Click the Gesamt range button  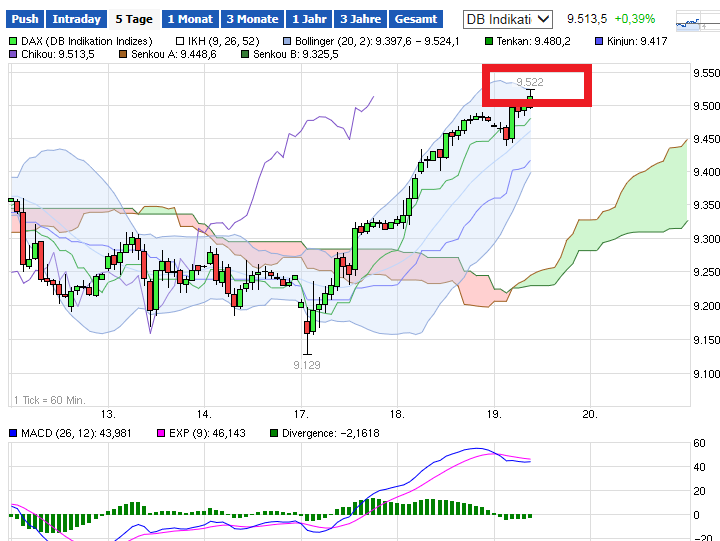(x=416, y=19)
